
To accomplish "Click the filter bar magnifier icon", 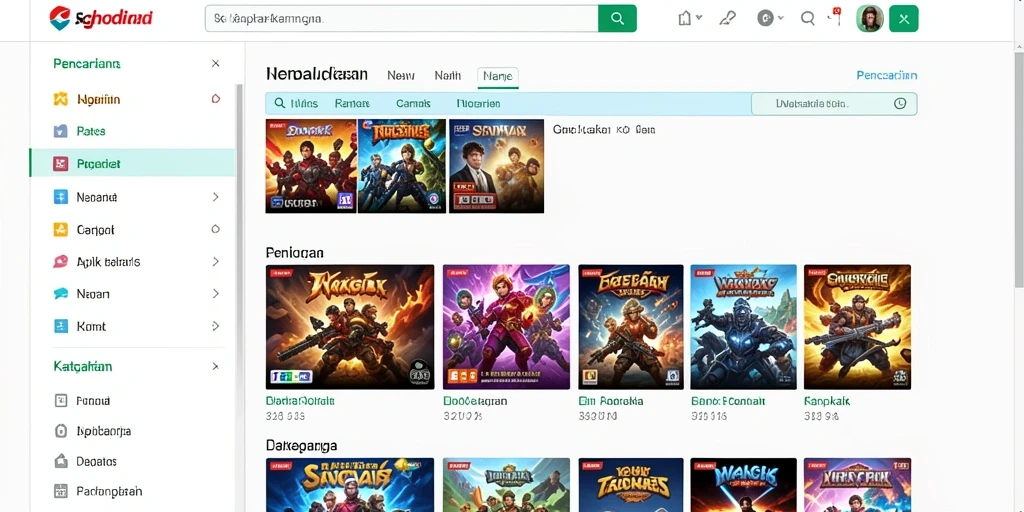I will pos(280,103).
